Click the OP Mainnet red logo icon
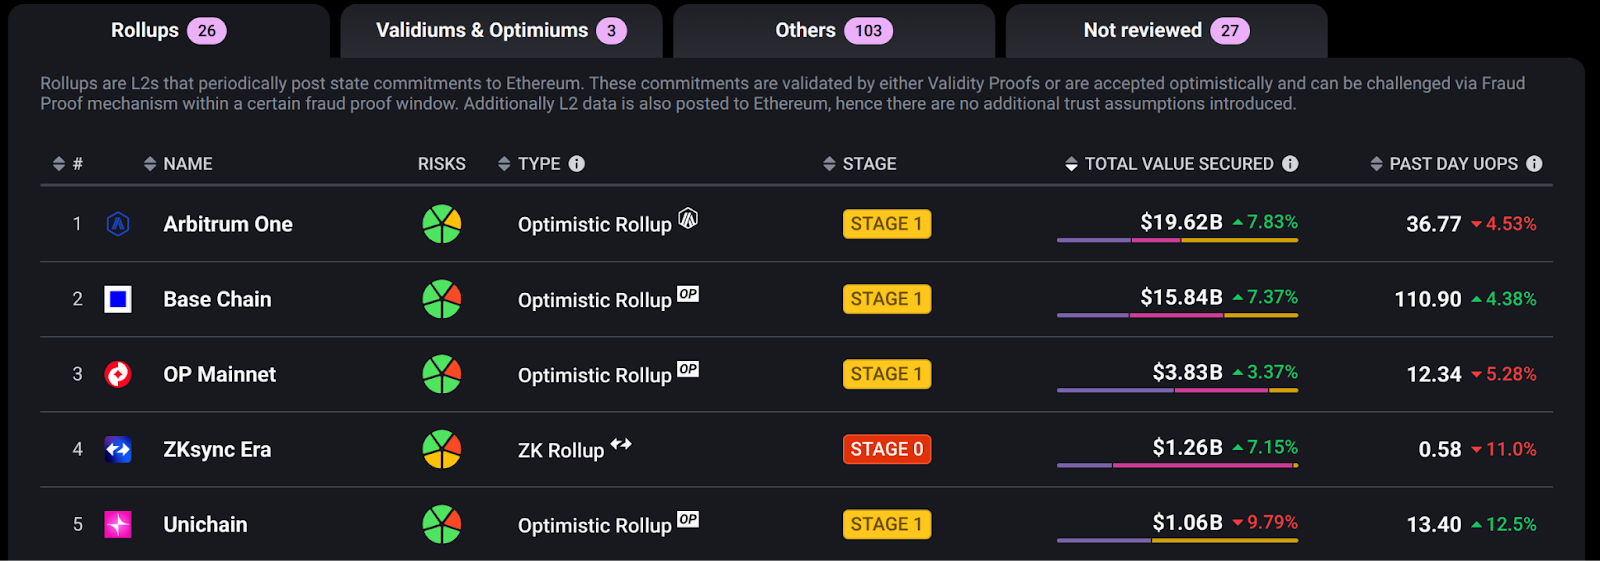This screenshot has height=561, width=1600. coord(118,374)
